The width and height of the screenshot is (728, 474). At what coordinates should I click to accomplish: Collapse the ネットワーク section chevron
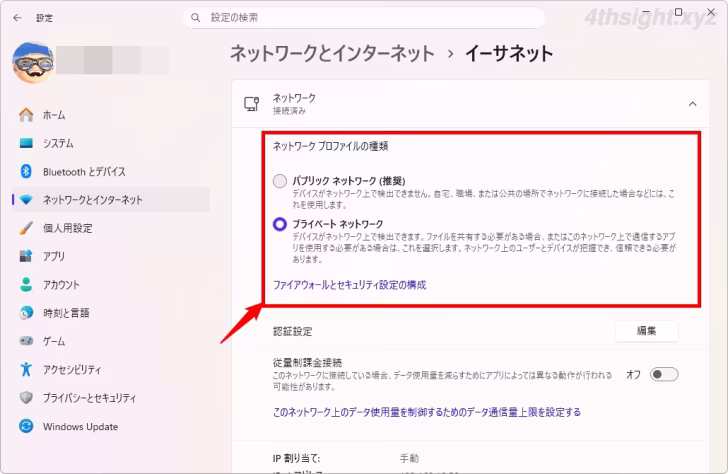[692, 104]
